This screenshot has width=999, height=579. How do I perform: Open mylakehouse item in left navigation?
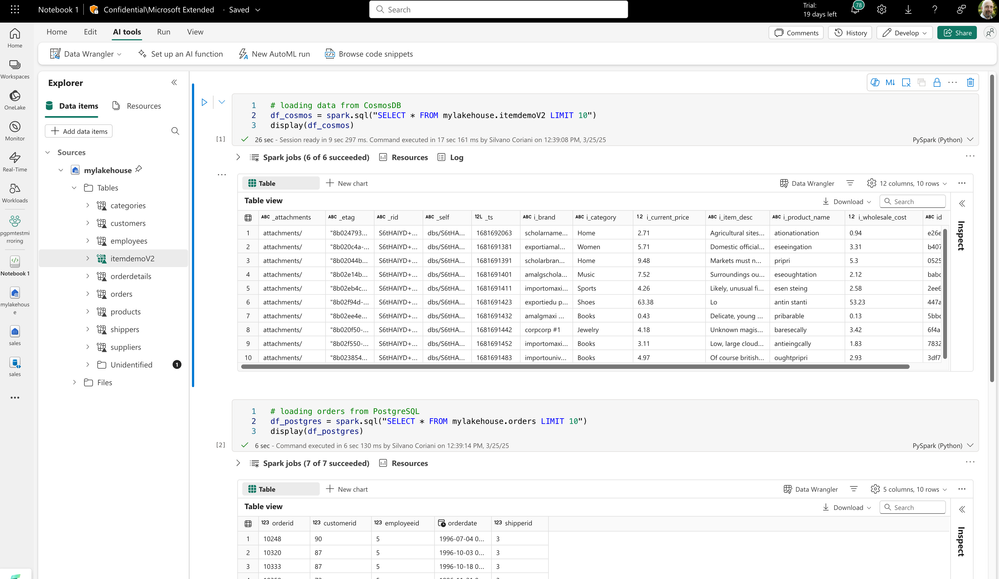coord(15,300)
